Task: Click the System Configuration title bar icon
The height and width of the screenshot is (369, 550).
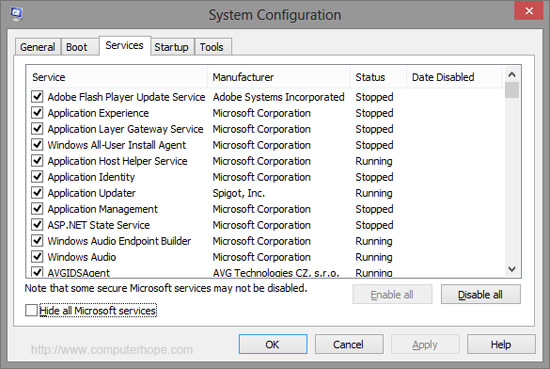Action: click(x=16, y=14)
